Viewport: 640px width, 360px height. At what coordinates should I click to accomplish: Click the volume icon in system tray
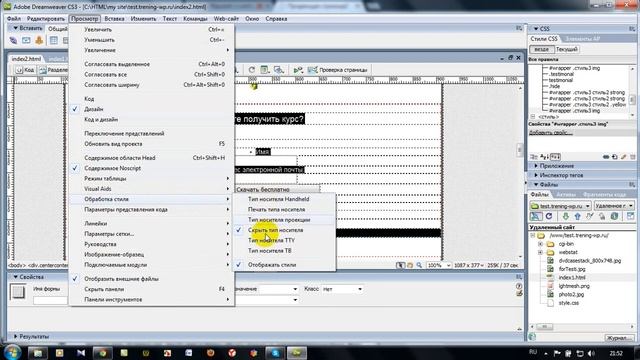[591, 353]
